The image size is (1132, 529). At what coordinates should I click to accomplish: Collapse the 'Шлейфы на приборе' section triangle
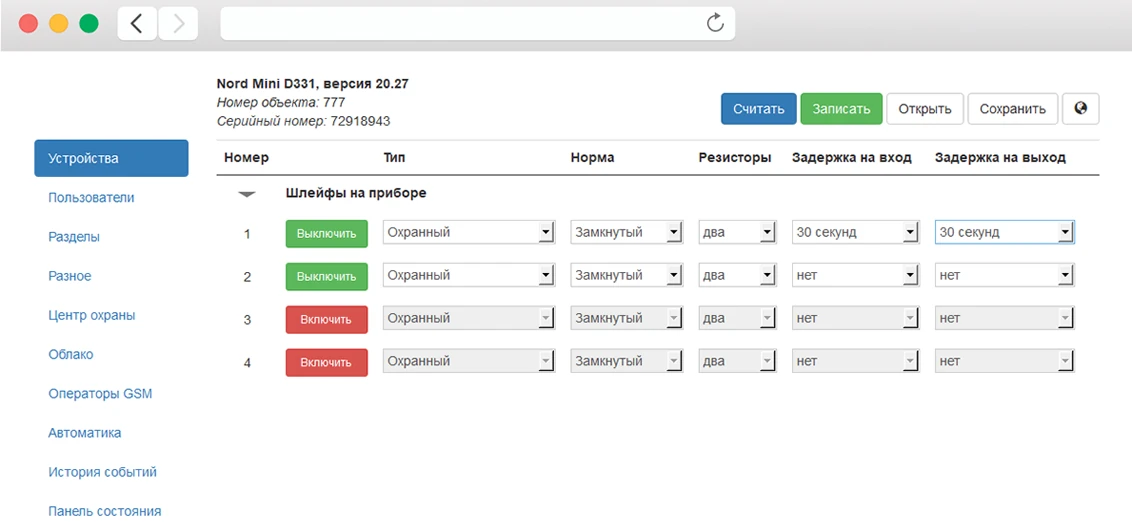click(247, 194)
